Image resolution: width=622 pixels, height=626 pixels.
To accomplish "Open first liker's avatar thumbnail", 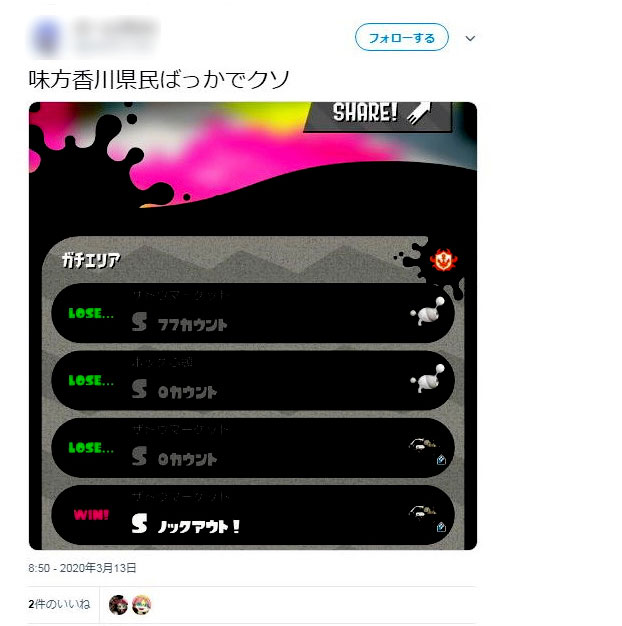I will click(118, 604).
